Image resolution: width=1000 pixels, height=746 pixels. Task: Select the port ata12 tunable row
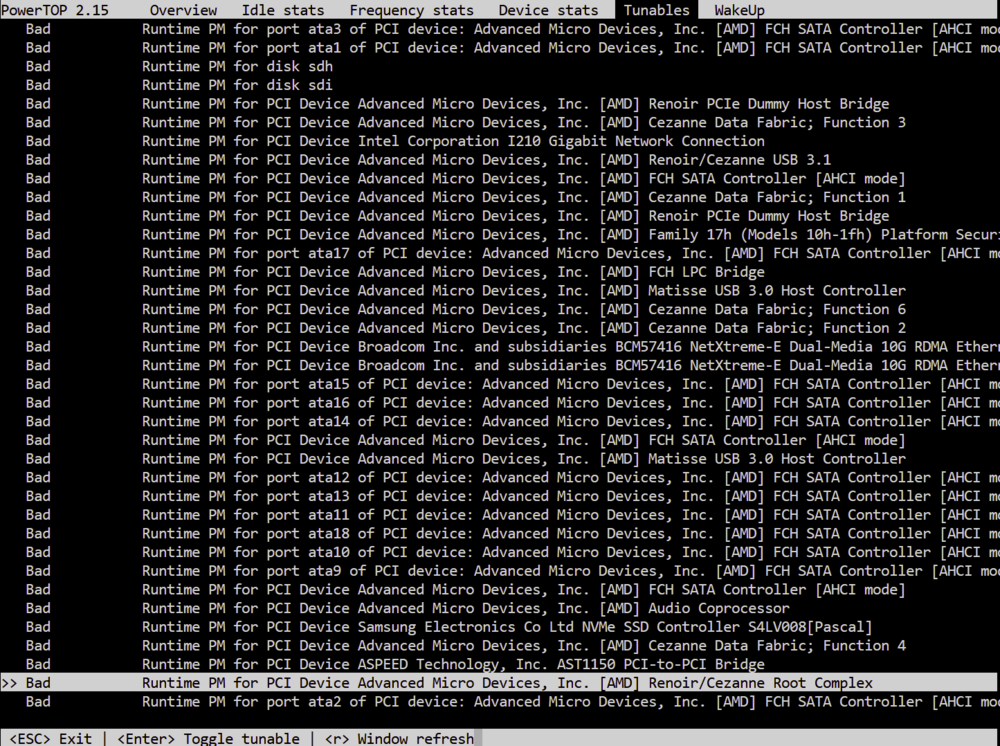(x=500, y=478)
